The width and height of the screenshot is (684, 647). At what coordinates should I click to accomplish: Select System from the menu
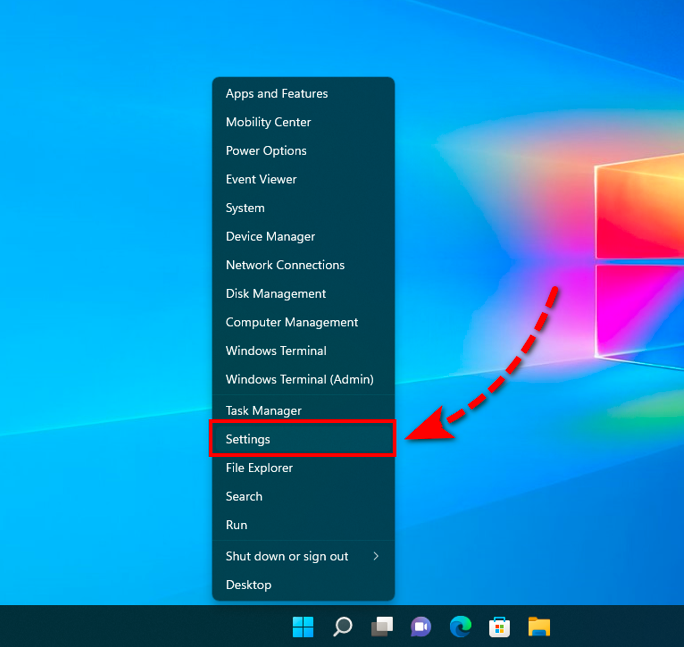[x=303, y=208]
